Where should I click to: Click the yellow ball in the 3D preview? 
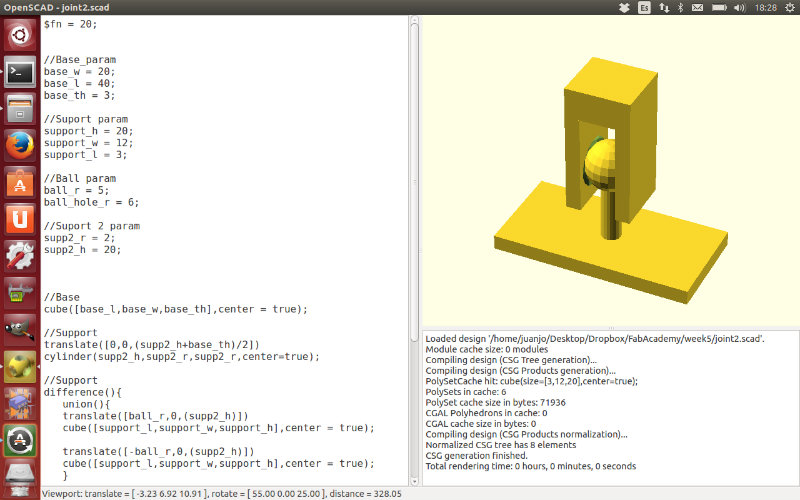pyautogui.click(x=601, y=163)
